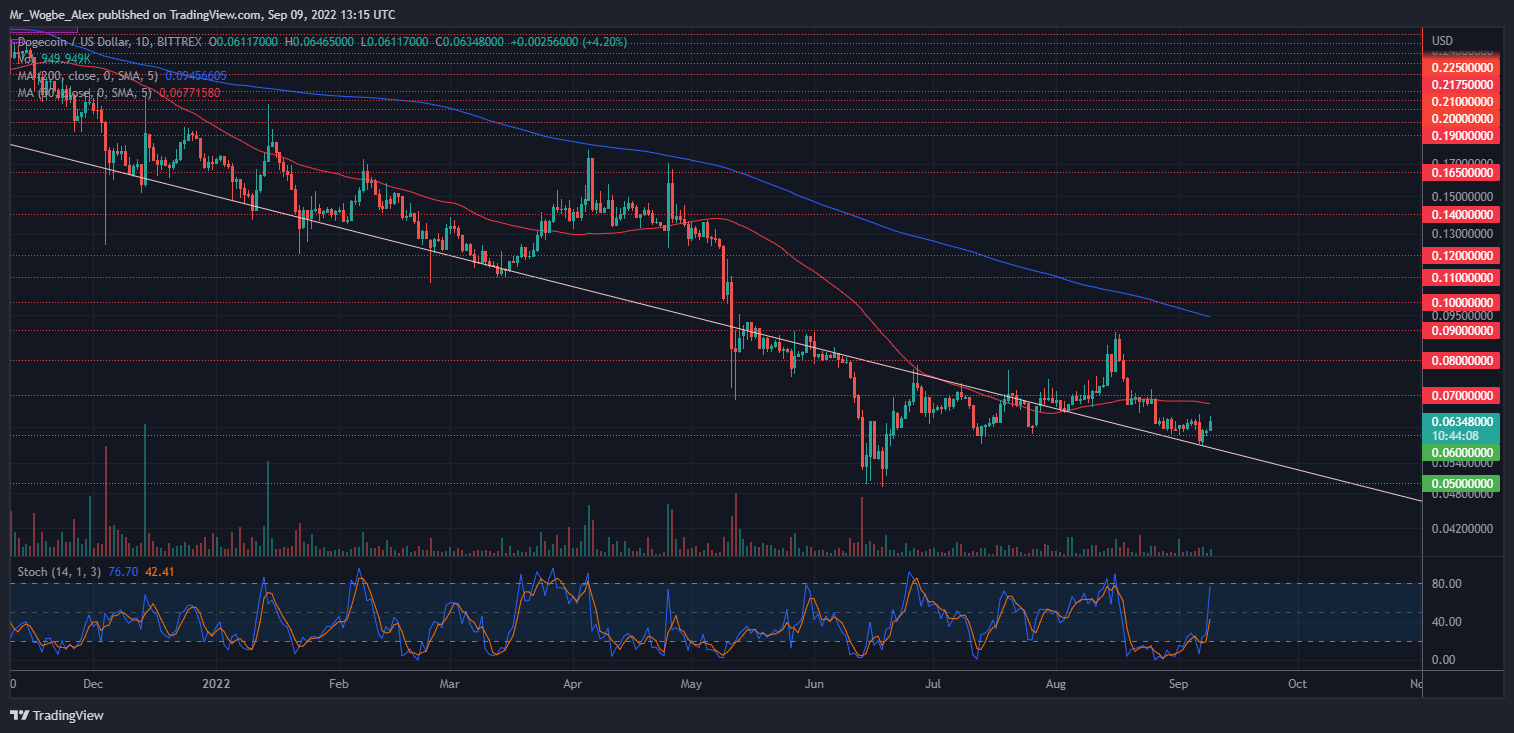Click the +4.20% change value
The height and width of the screenshot is (733, 1514).
pyautogui.click(x=603, y=43)
